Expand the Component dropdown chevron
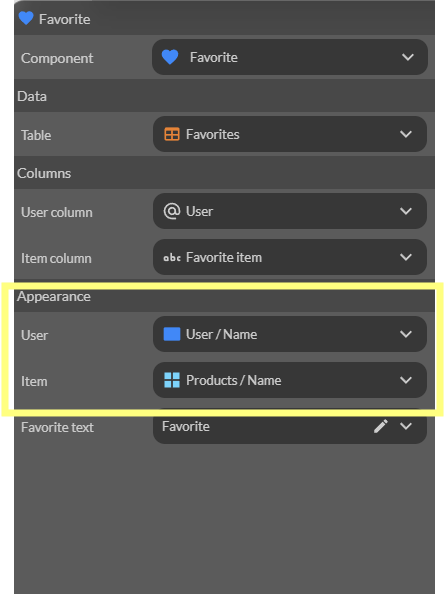Viewport: 444px width, 594px height. (x=408, y=57)
